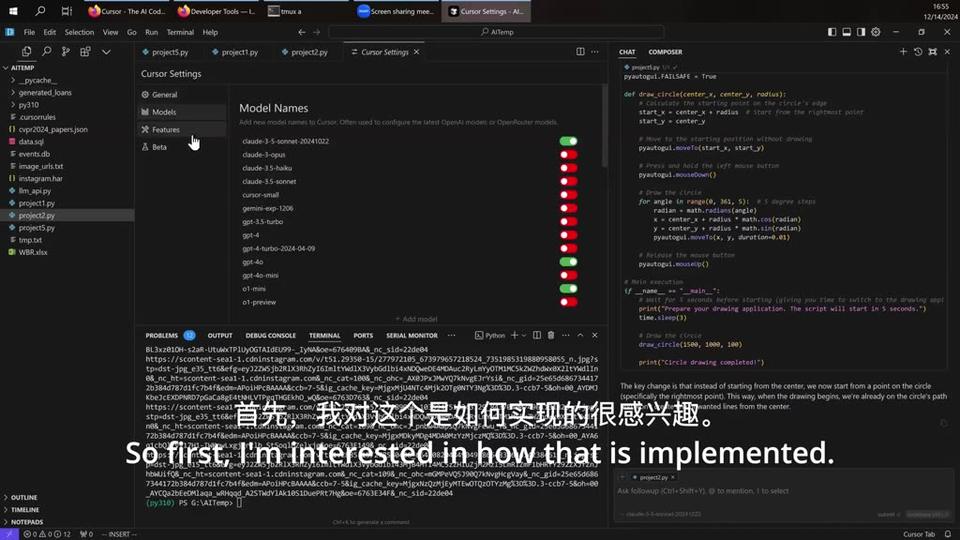Open the File menu
The height and width of the screenshot is (540, 960).
point(29,32)
